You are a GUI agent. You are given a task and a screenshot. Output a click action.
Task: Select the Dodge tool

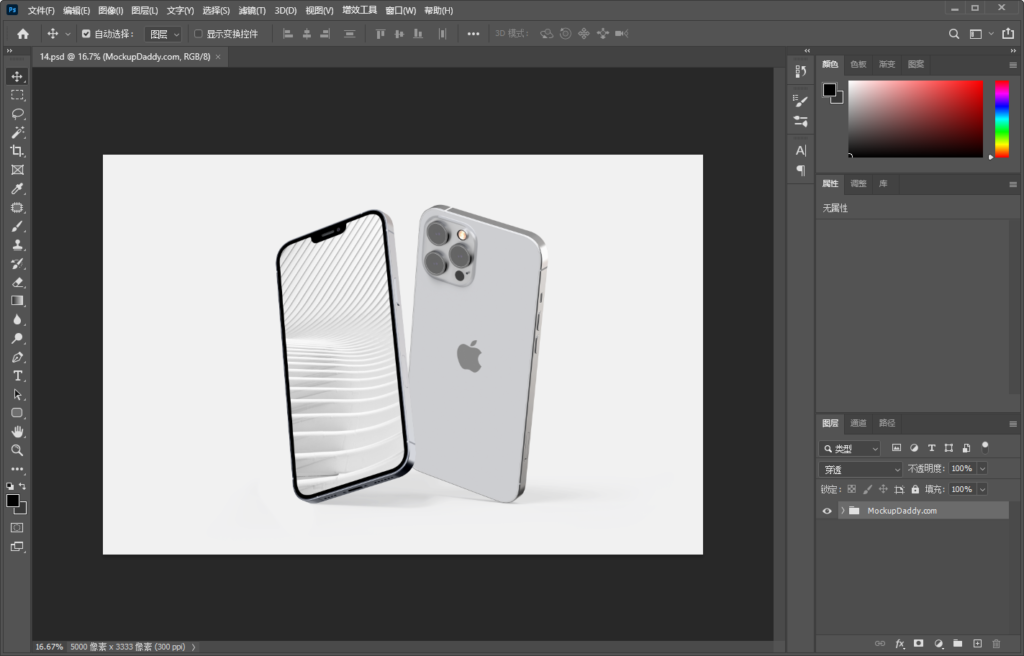(17, 338)
